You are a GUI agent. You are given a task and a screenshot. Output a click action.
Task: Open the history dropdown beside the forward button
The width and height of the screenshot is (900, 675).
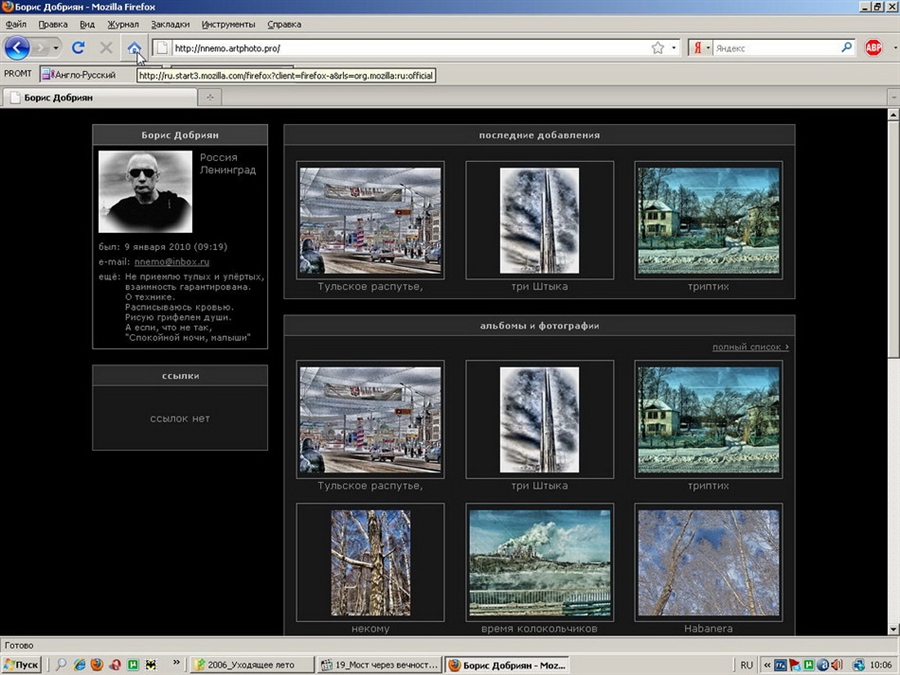[56, 47]
